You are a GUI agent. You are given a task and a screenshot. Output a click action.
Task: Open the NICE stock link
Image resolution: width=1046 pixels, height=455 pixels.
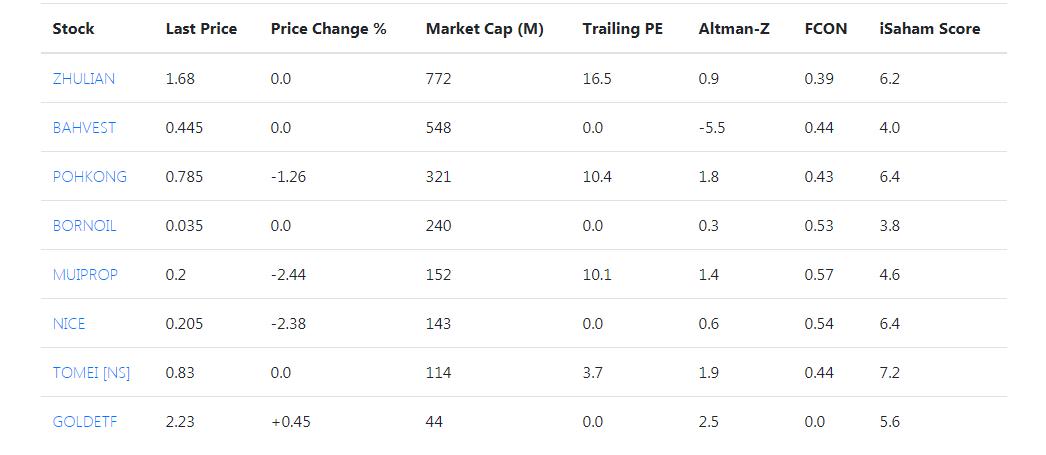click(x=69, y=324)
